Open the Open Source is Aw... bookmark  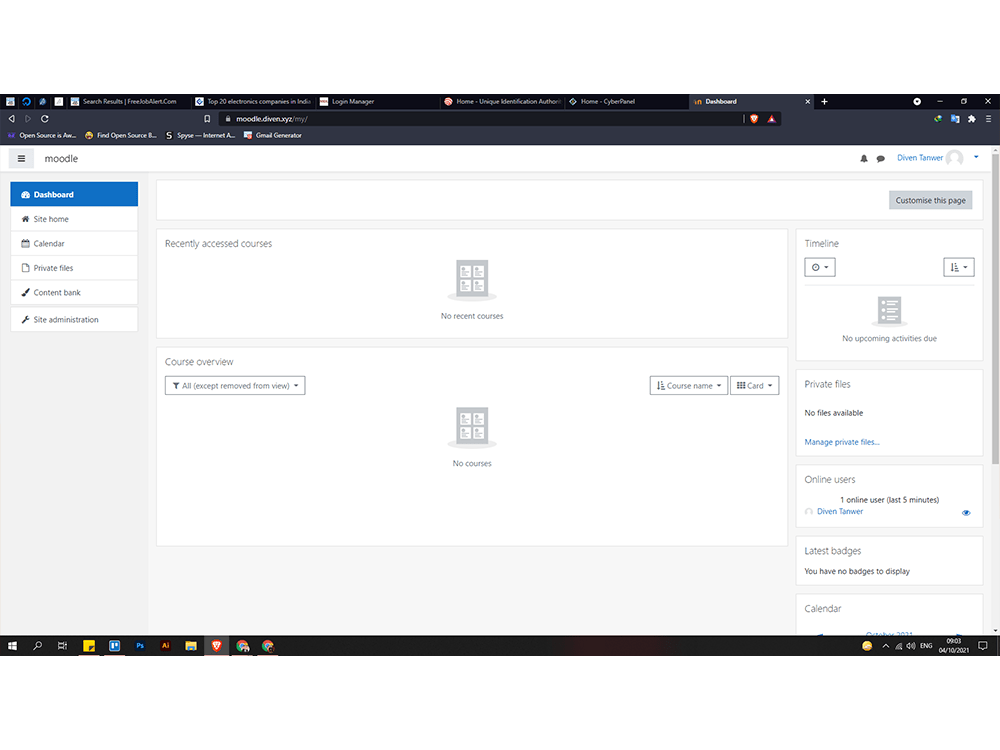pyautogui.click(x=42, y=135)
